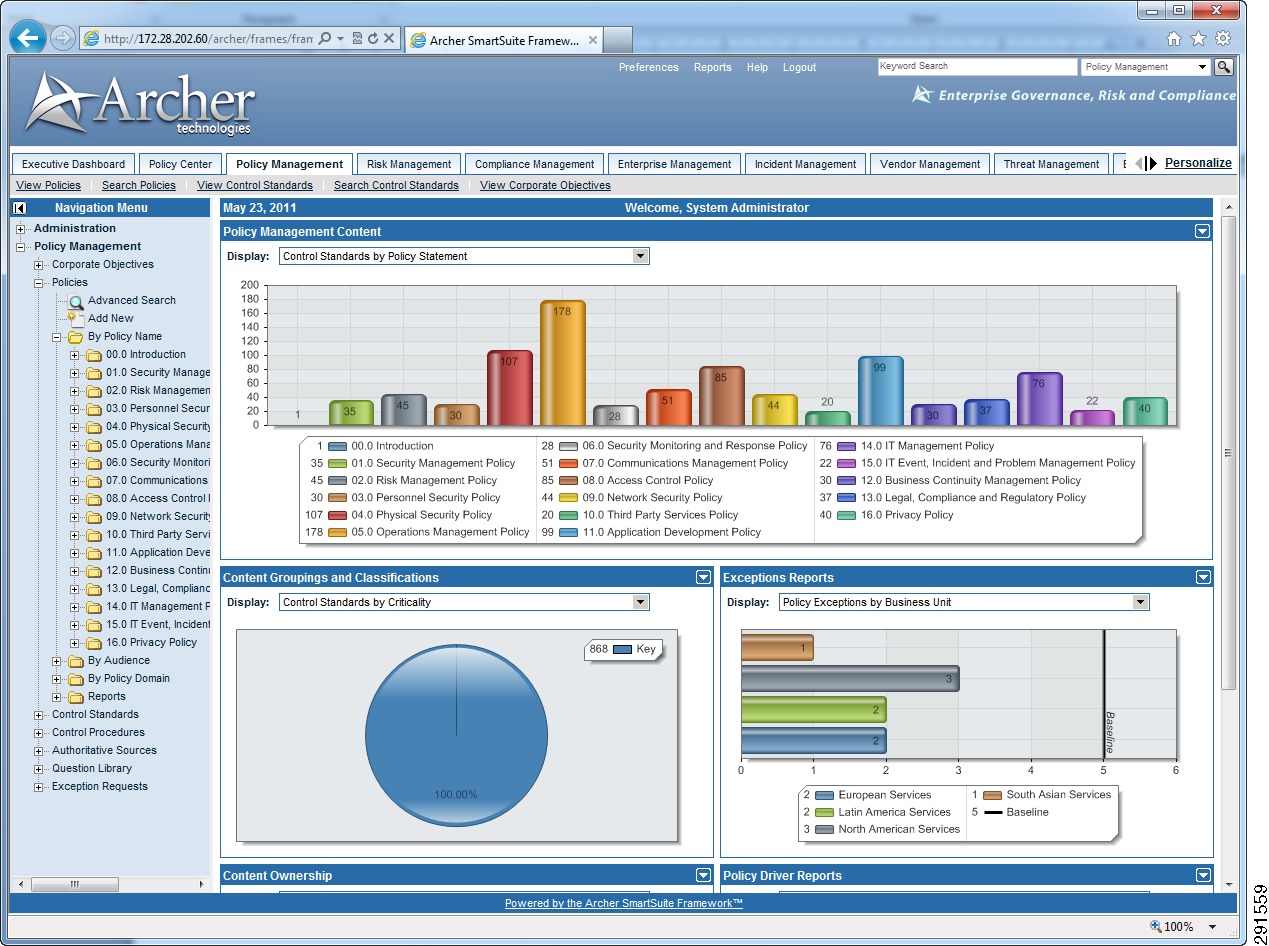Click the 04.0 Physical Security folder icon
1269x946 pixels.
click(x=94, y=427)
